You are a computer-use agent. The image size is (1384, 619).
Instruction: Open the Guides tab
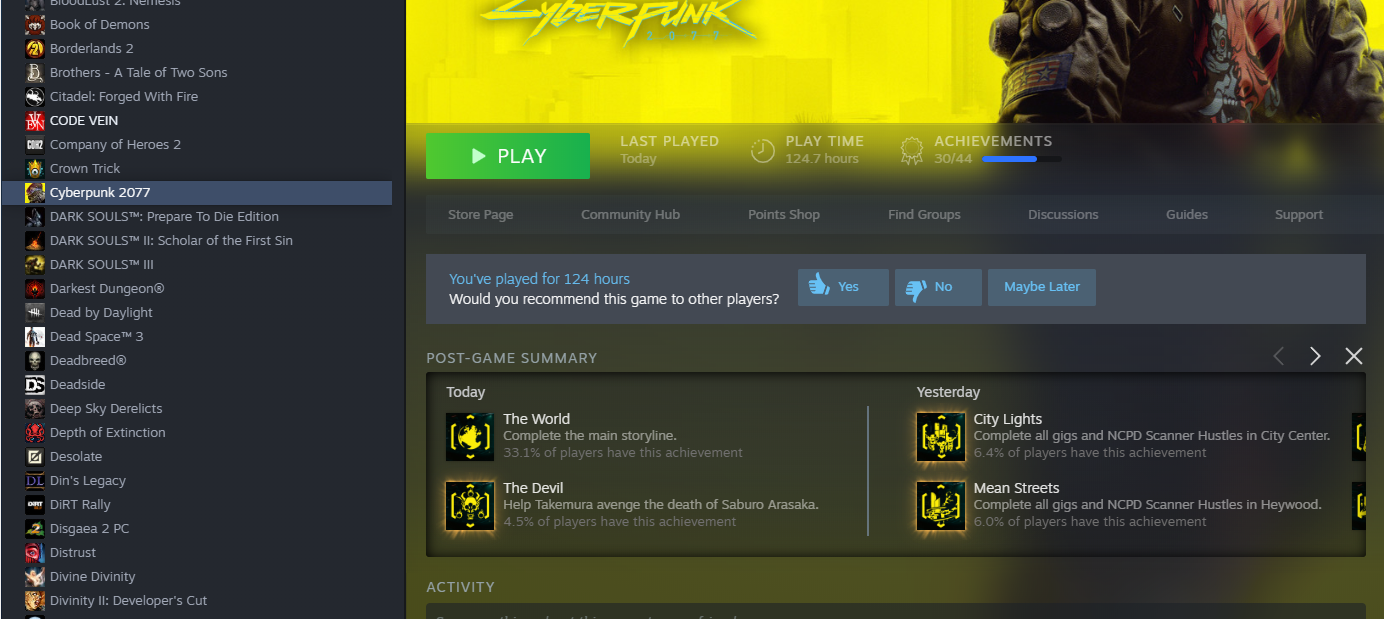coord(1187,215)
